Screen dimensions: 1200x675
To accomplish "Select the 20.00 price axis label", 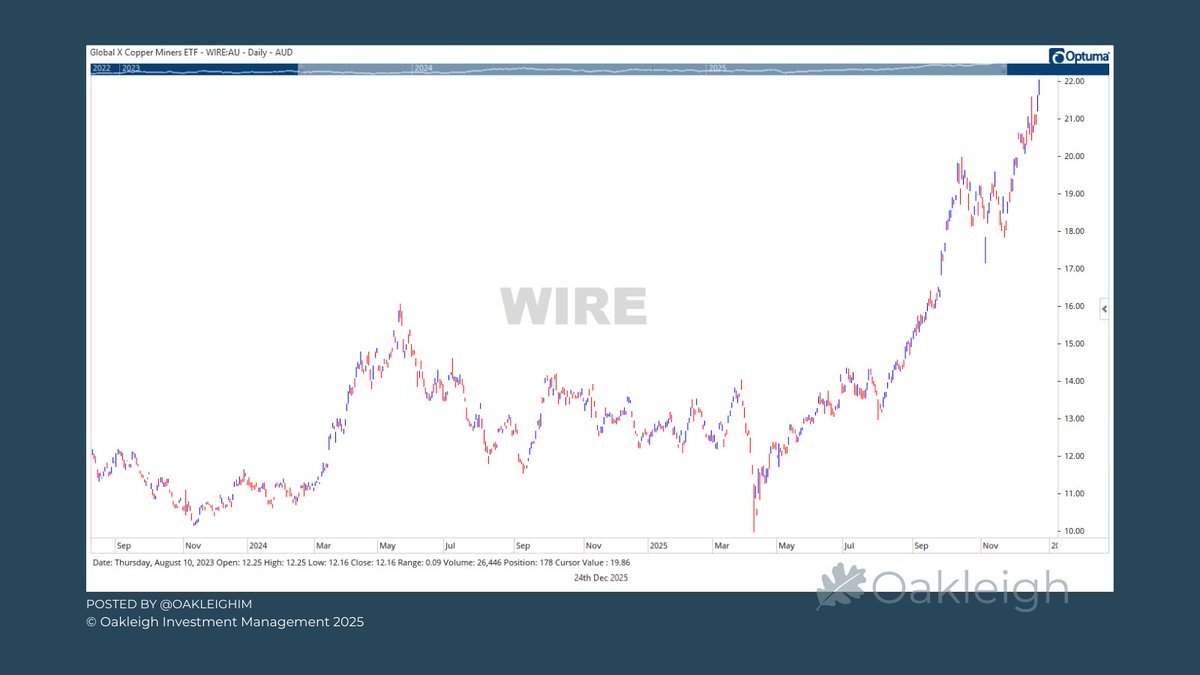I will [1074, 157].
